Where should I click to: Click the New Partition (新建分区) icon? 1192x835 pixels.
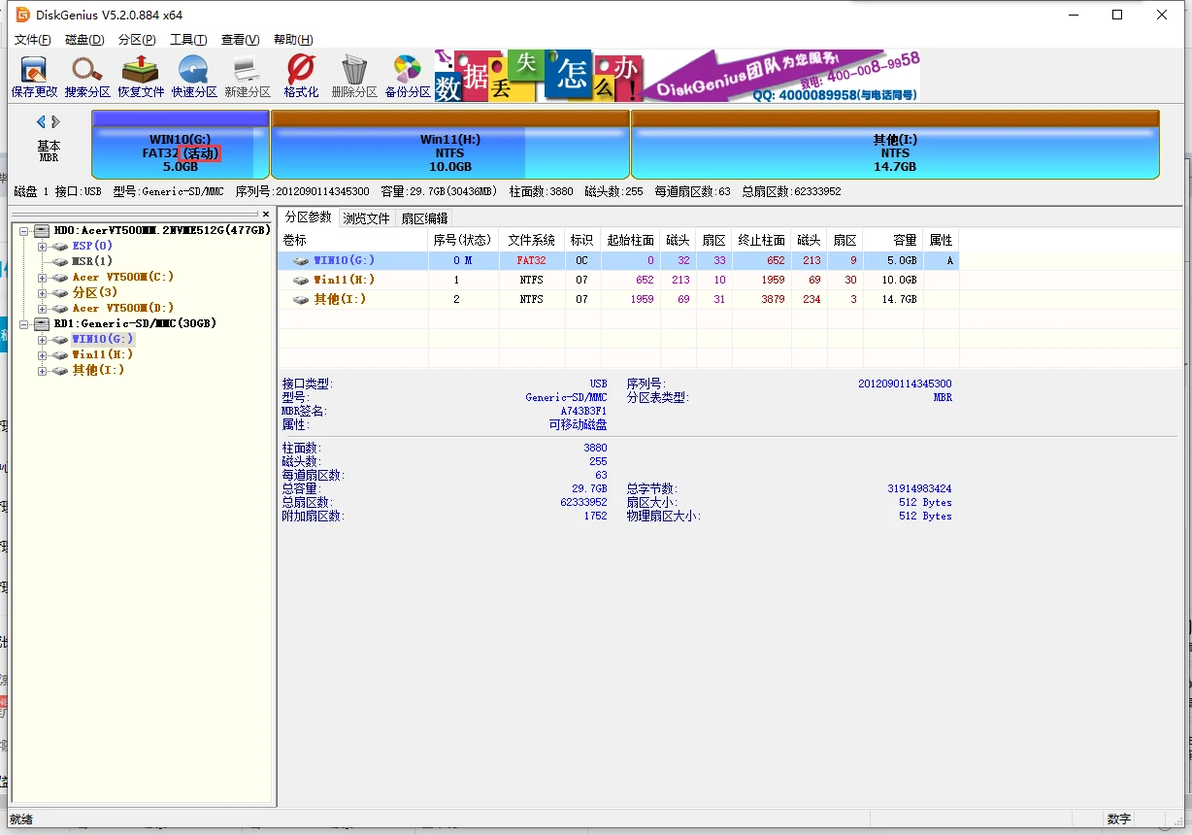[x=247, y=76]
